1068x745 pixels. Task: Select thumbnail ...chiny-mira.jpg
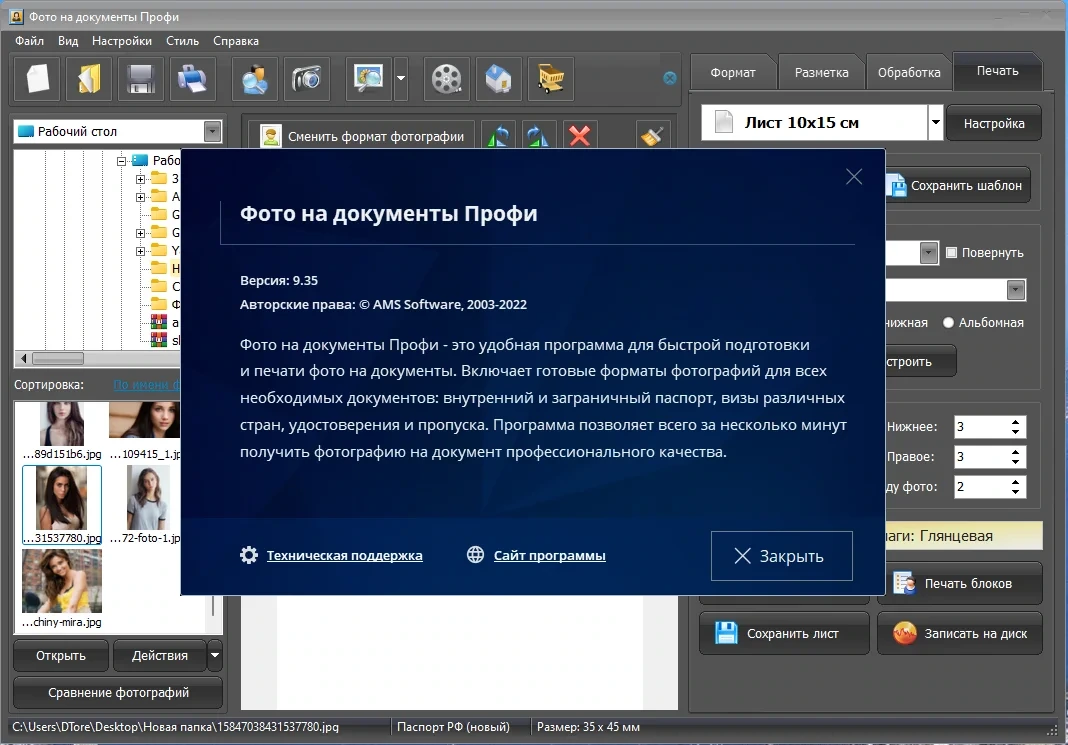pos(62,589)
